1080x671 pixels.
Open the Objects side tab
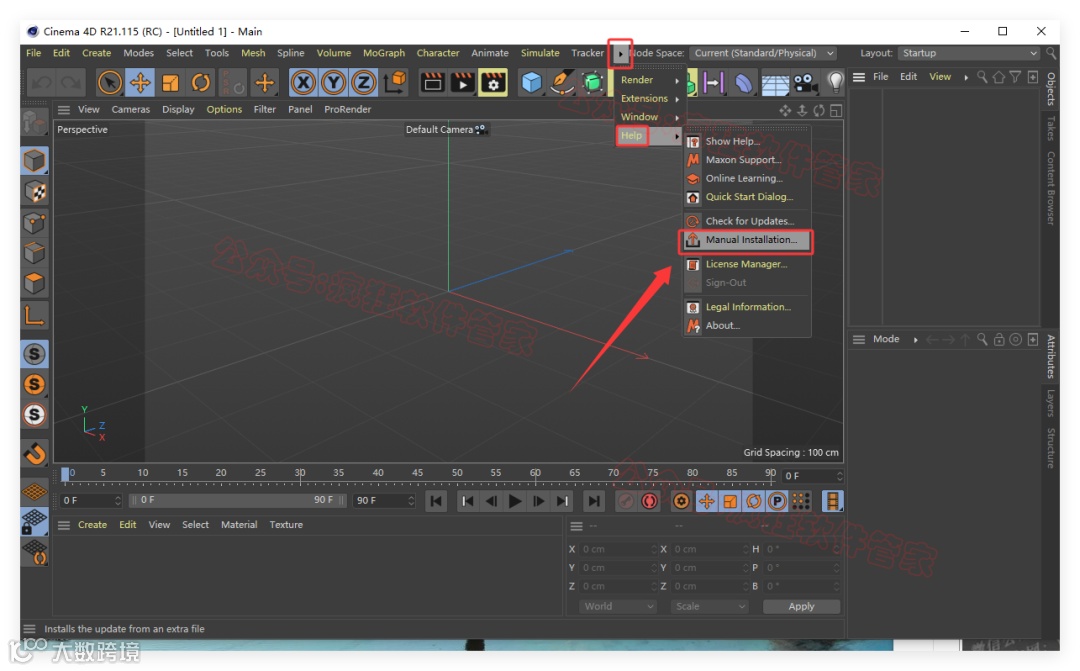[1050, 88]
